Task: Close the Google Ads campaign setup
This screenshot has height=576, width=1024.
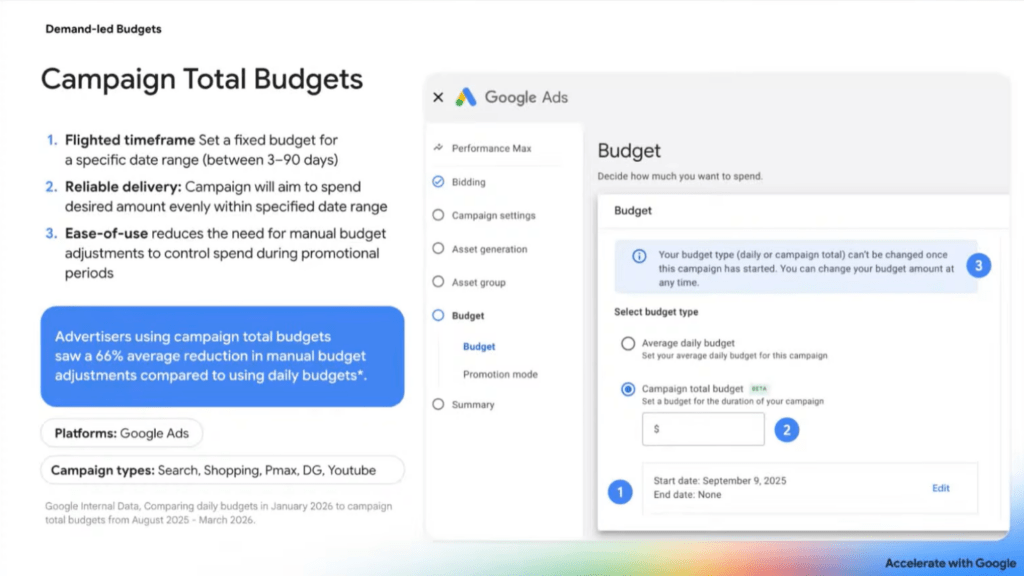Action: (x=438, y=97)
